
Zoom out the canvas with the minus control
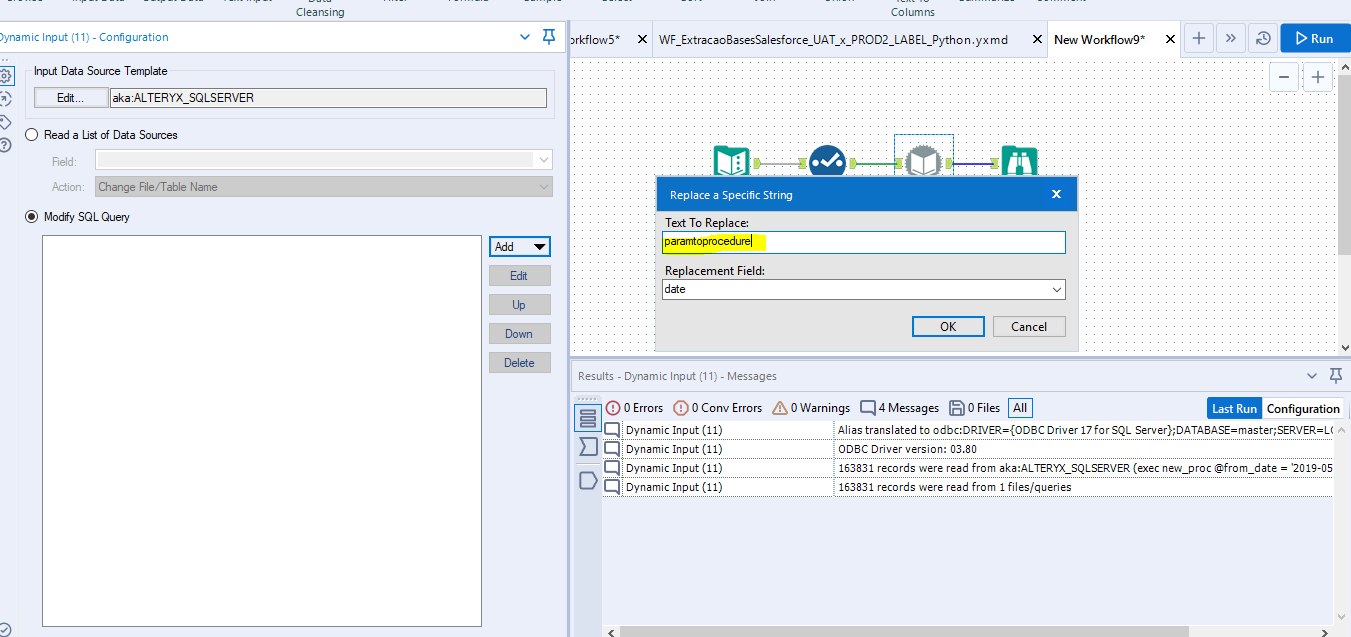(x=1283, y=76)
